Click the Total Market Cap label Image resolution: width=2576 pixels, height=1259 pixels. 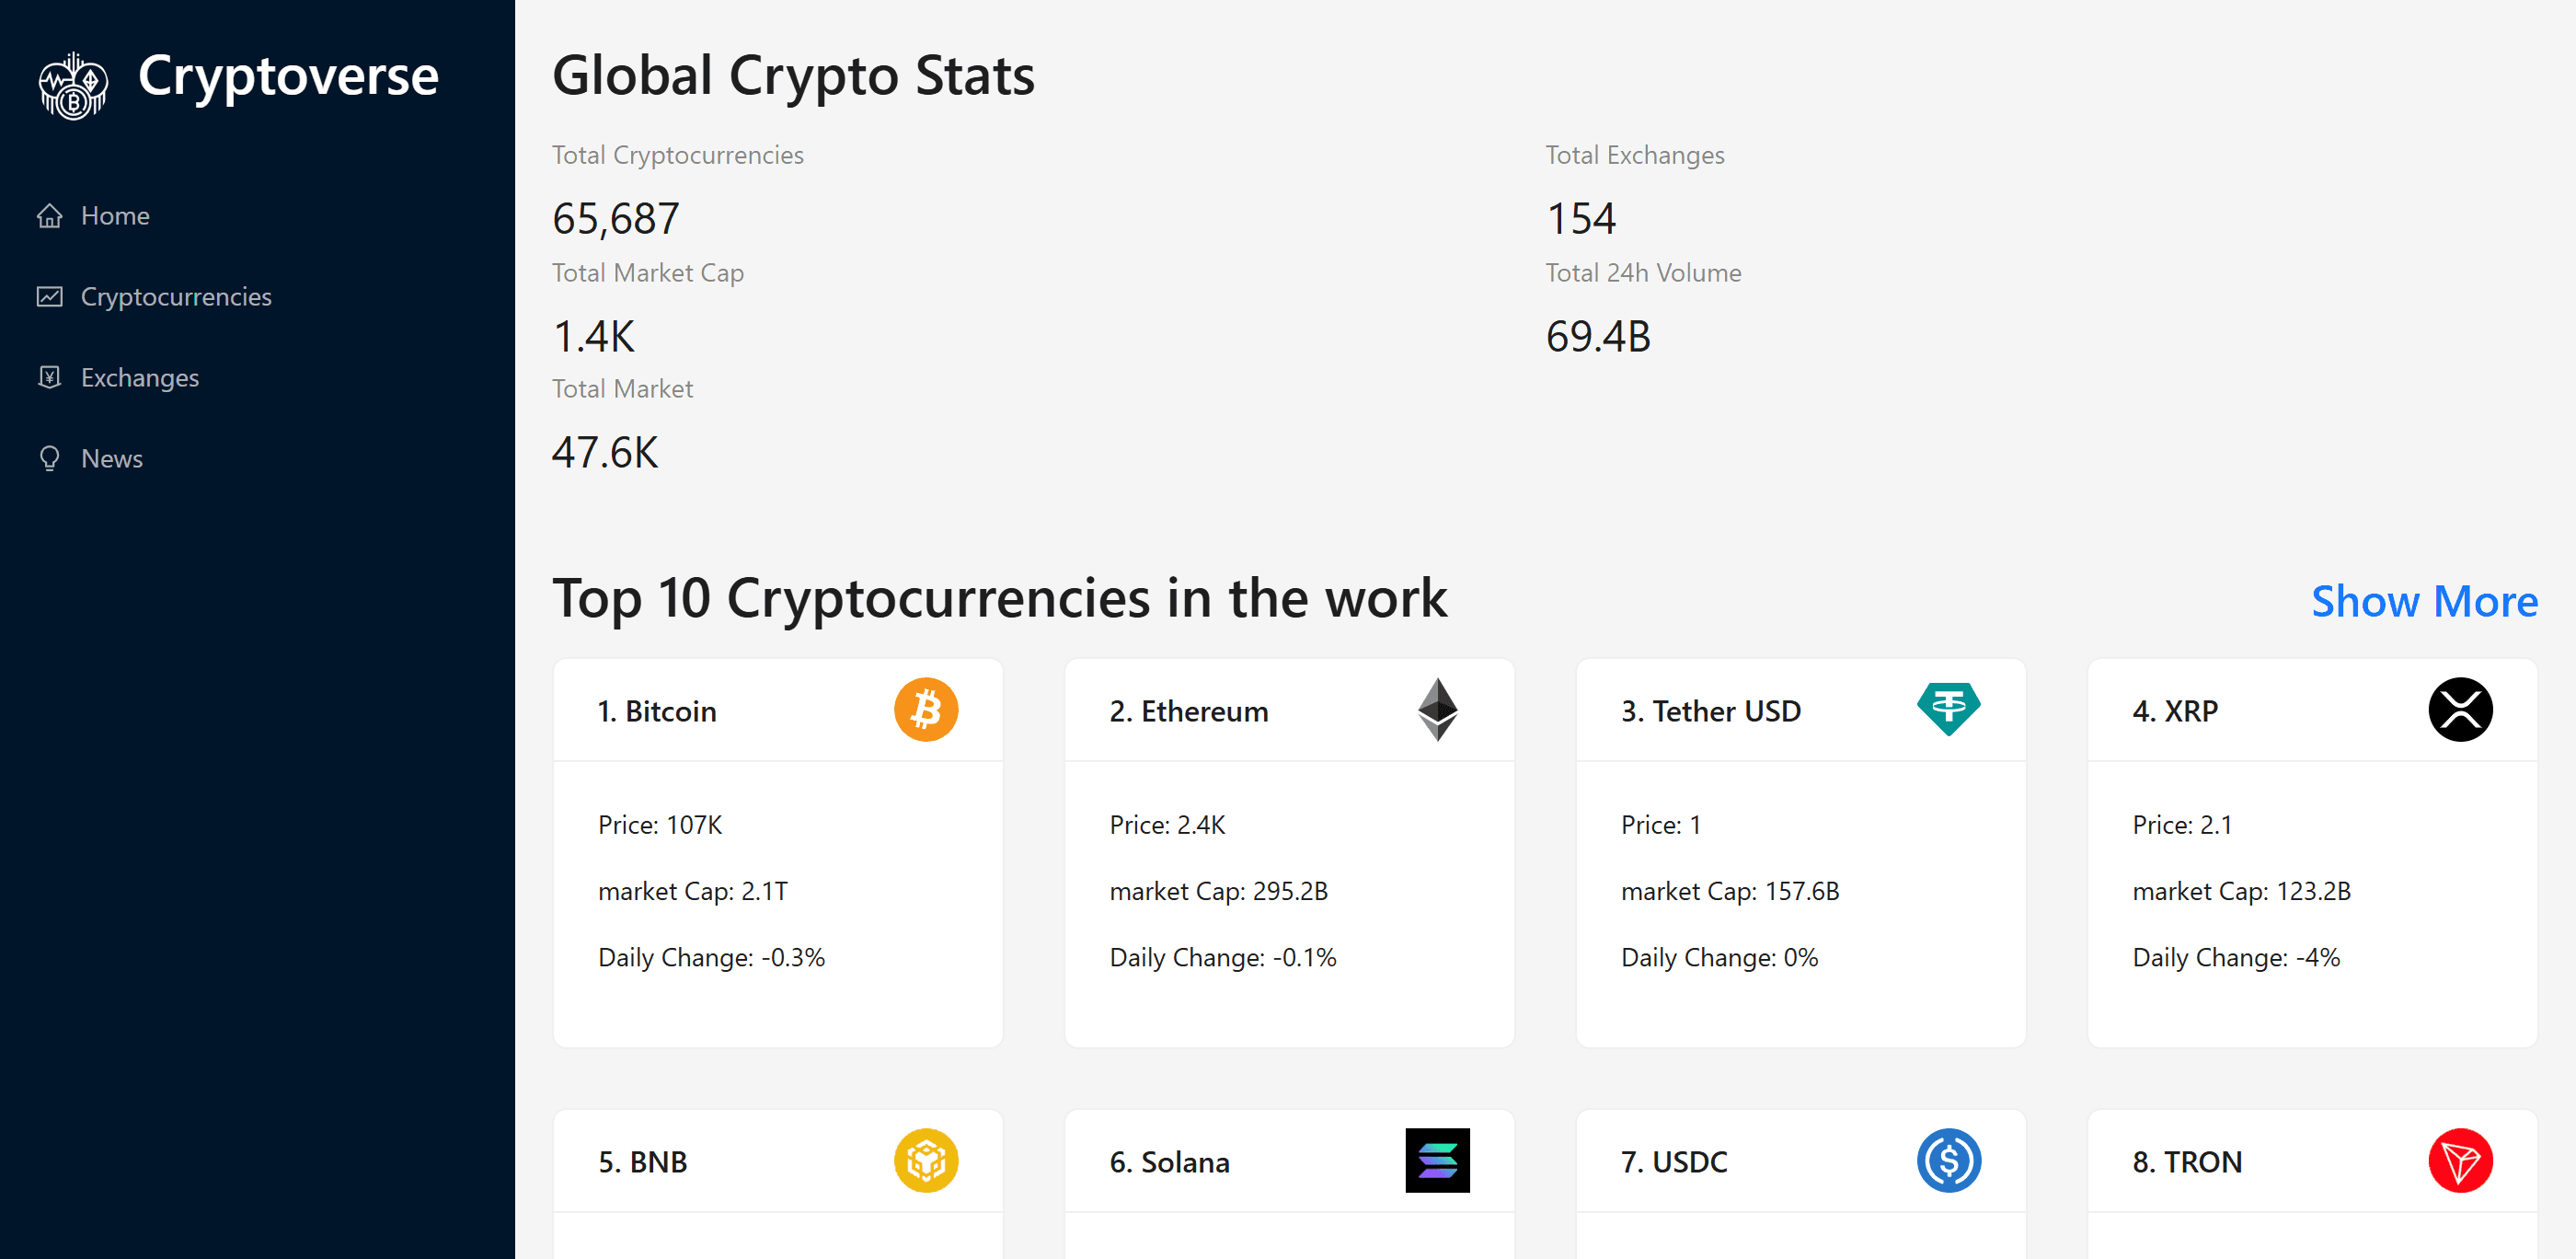[x=647, y=273]
